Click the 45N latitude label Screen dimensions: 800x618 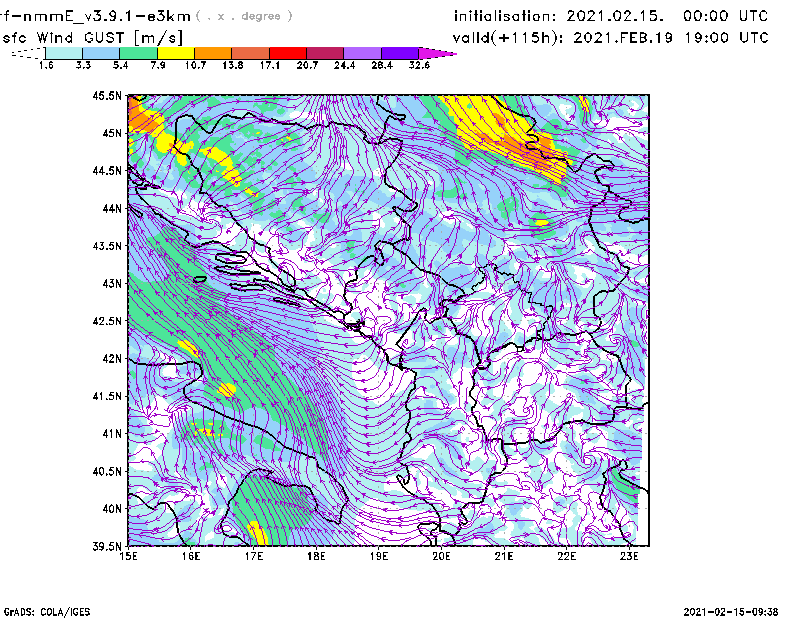click(112, 133)
